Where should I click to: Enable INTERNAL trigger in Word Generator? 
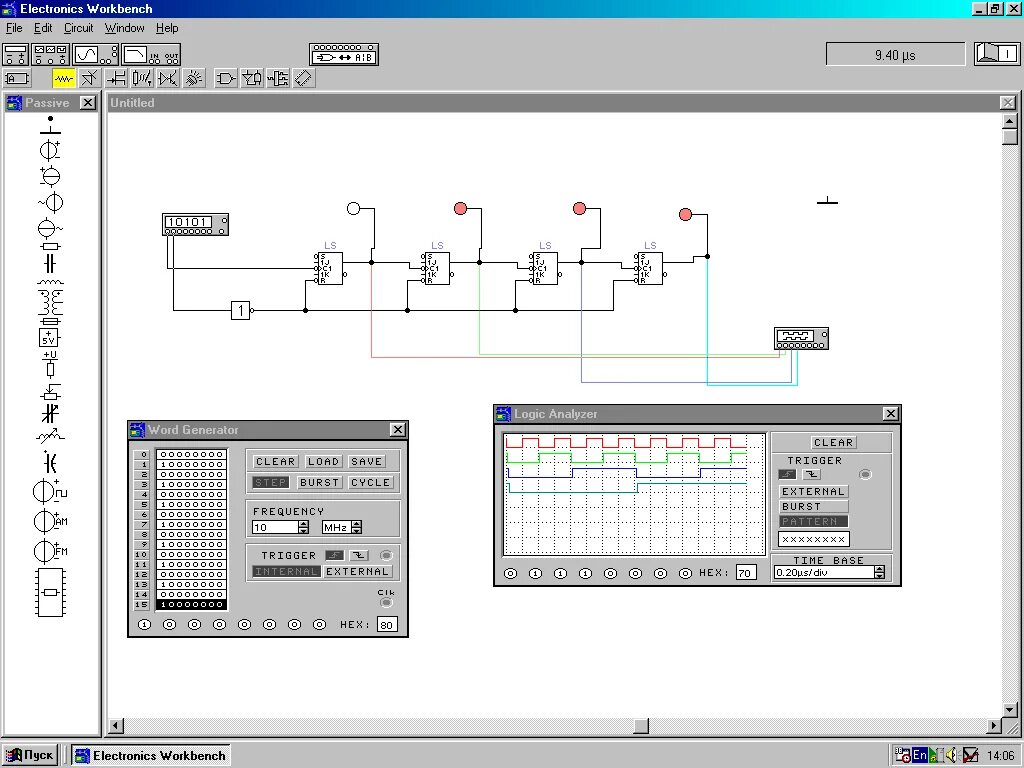[286, 571]
